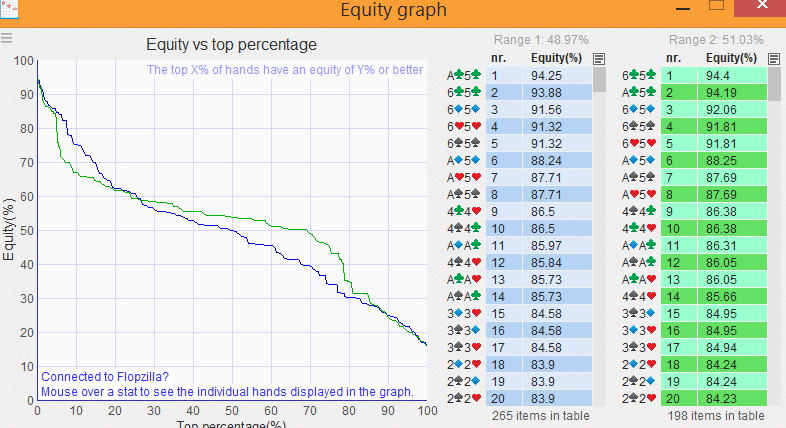Click Range 1 table scrollbar thumb
786x428 pixels.
coord(599,80)
